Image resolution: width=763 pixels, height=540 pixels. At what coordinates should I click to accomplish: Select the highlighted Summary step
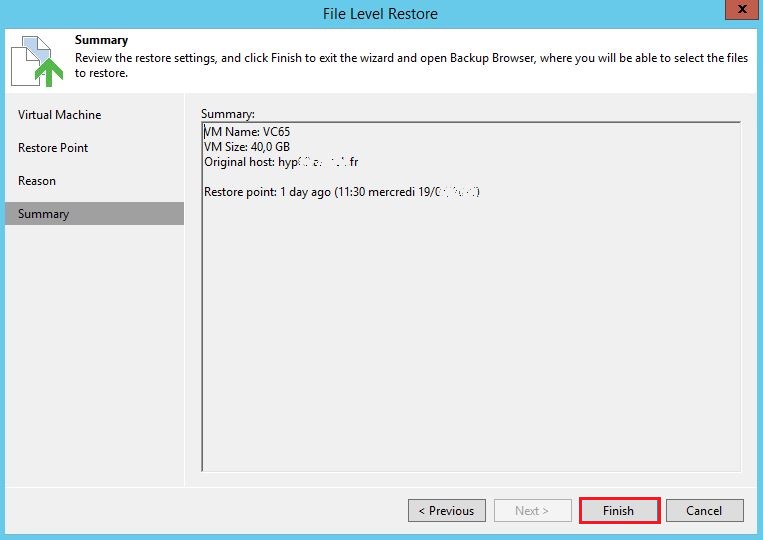(94, 214)
